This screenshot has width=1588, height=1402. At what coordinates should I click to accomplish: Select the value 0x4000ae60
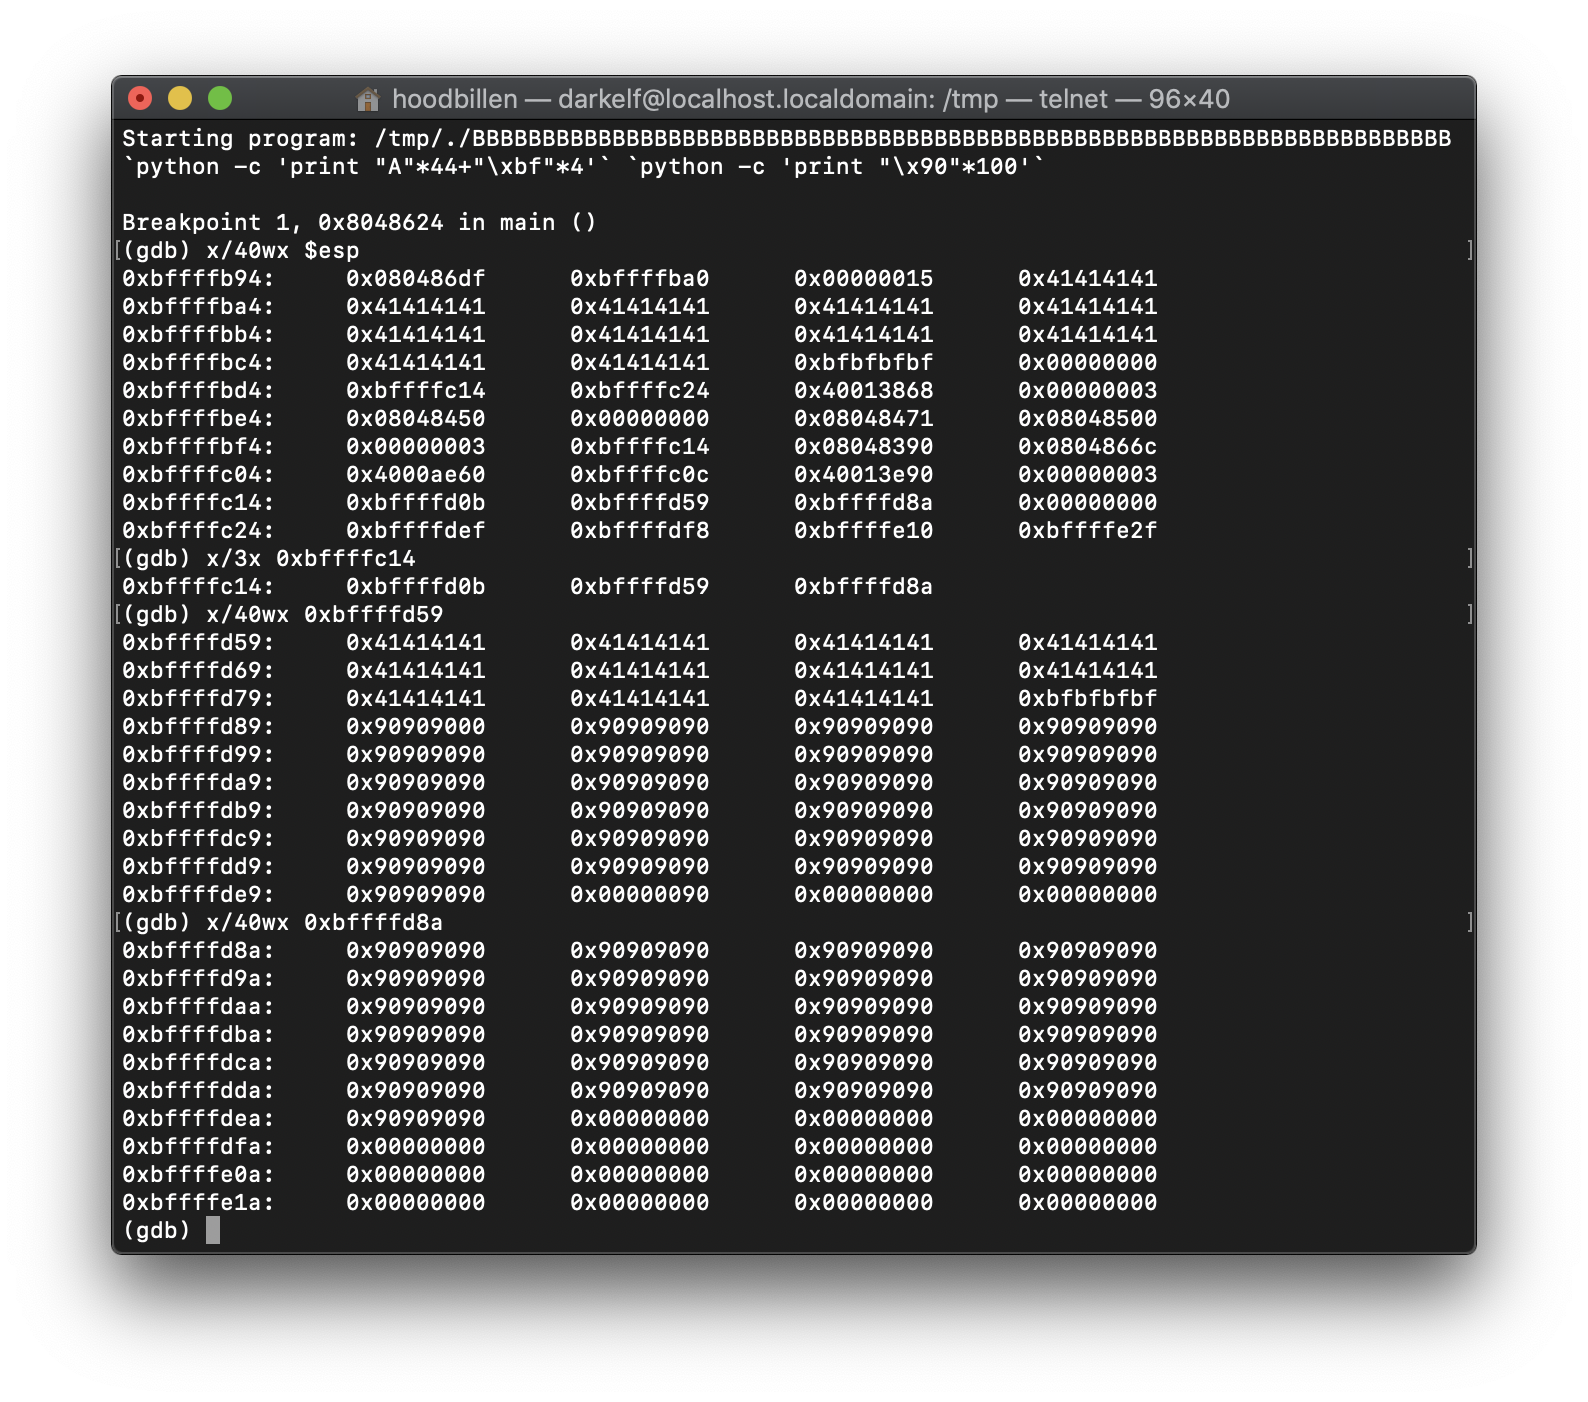pyautogui.click(x=416, y=474)
